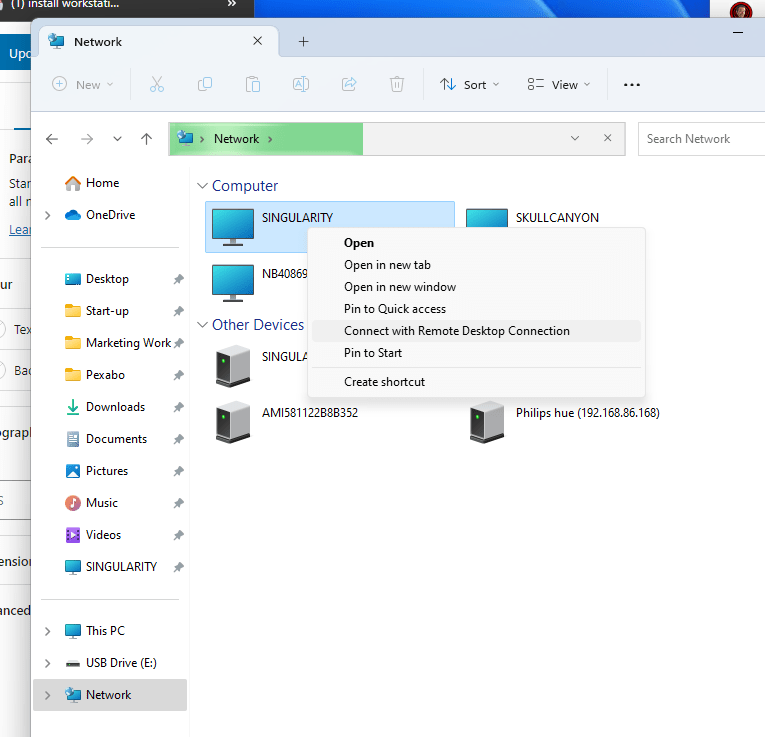Click the network icon in address bar
Viewport: 765px width, 737px height.
click(185, 138)
